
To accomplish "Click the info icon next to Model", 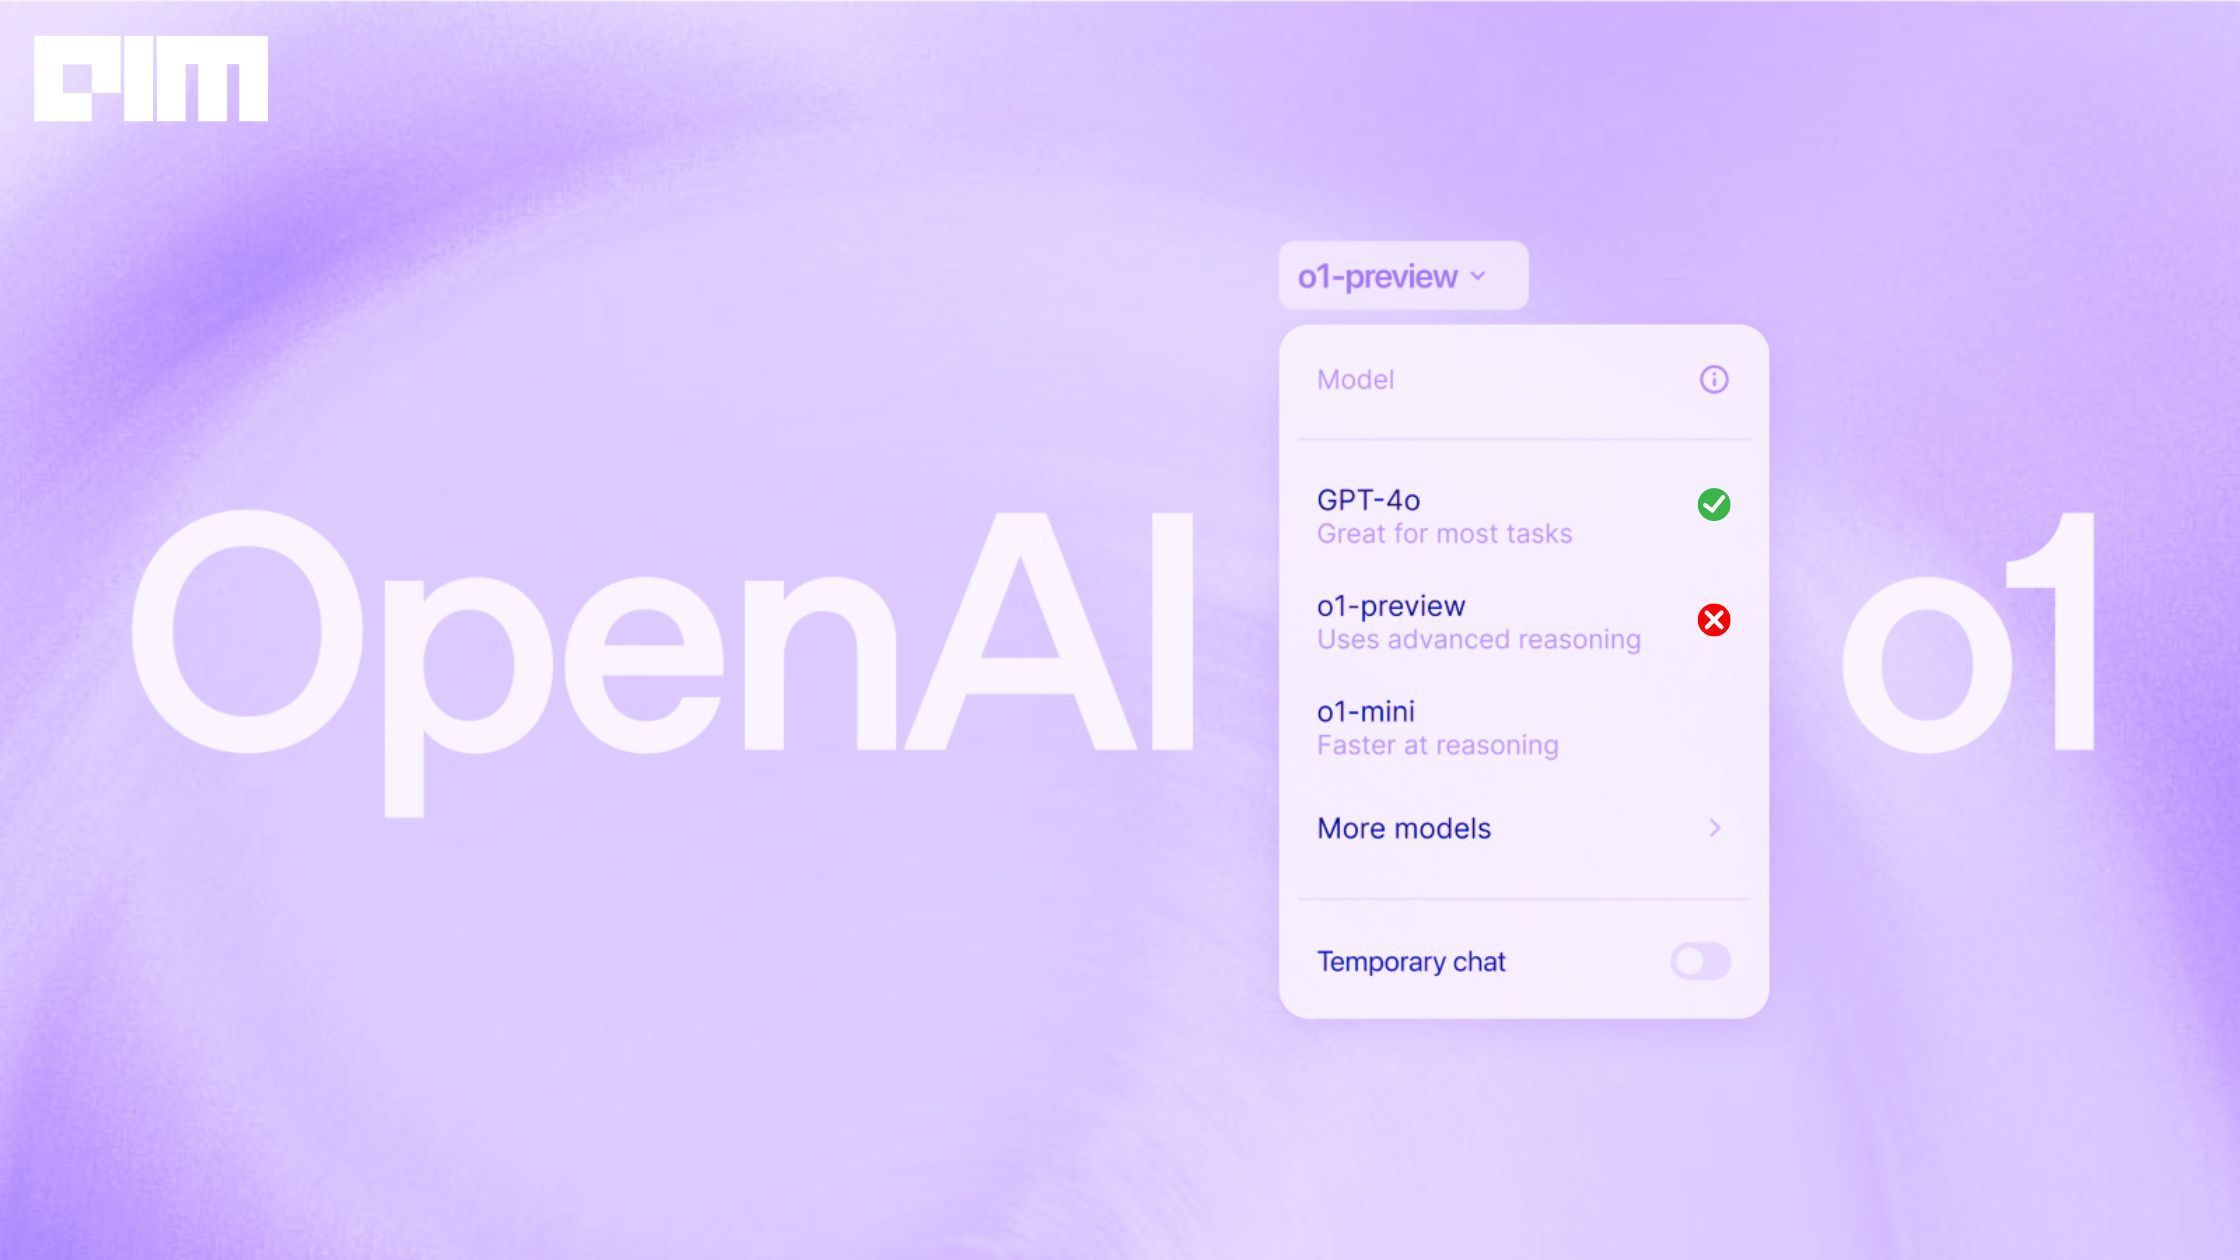I will 1714,380.
